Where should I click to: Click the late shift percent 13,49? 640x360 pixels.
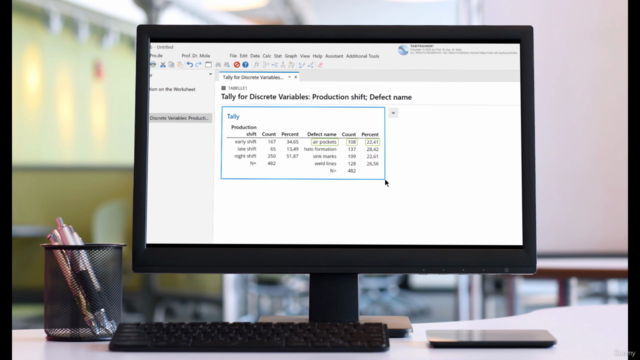coord(292,149)
